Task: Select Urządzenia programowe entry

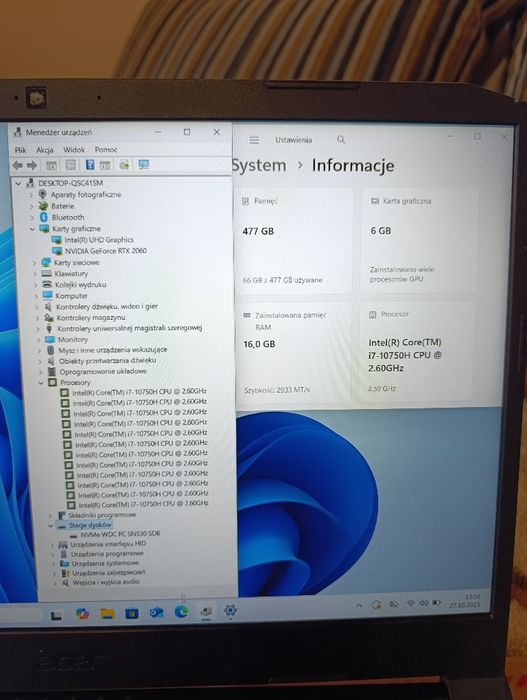Action: coord(107,554)
